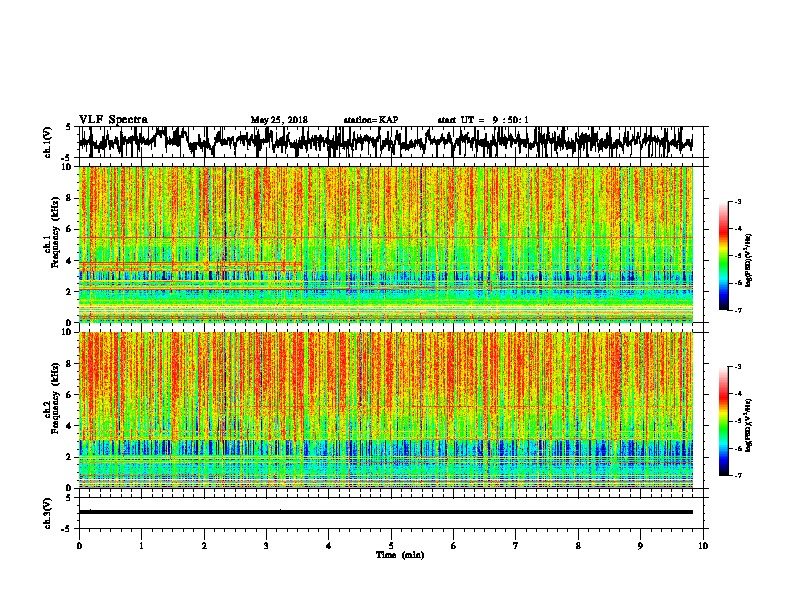
Task: Click time axis tick label "1"
Action: 141,545
